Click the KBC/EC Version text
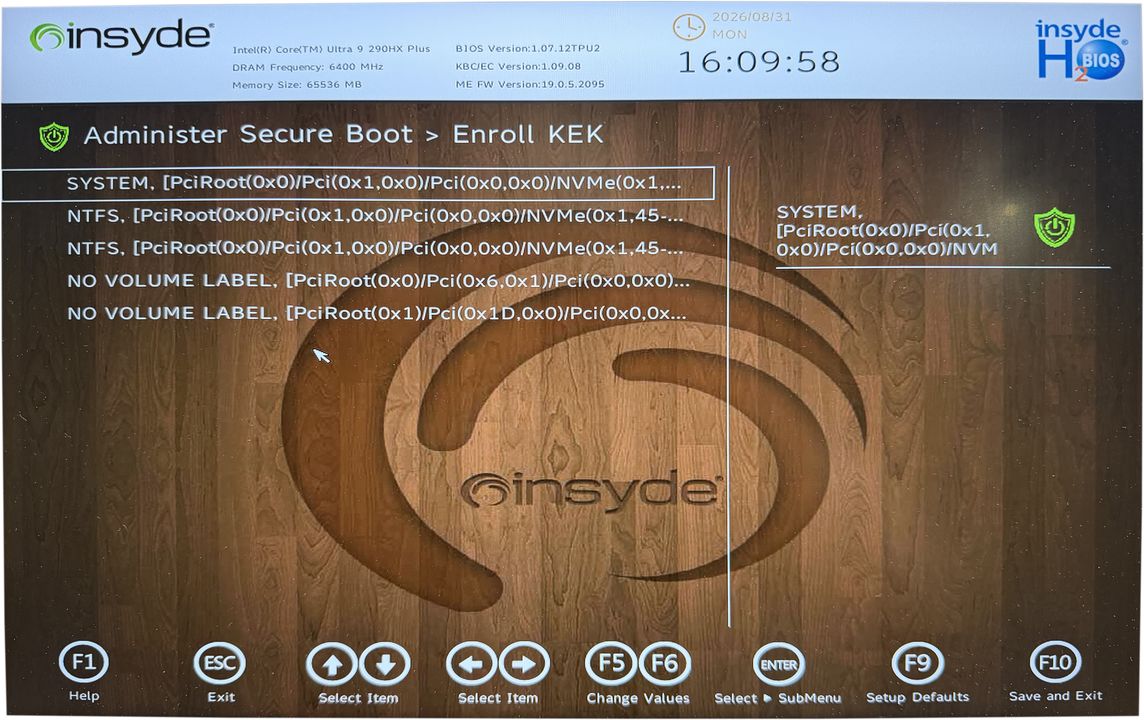 pos(518,66)
